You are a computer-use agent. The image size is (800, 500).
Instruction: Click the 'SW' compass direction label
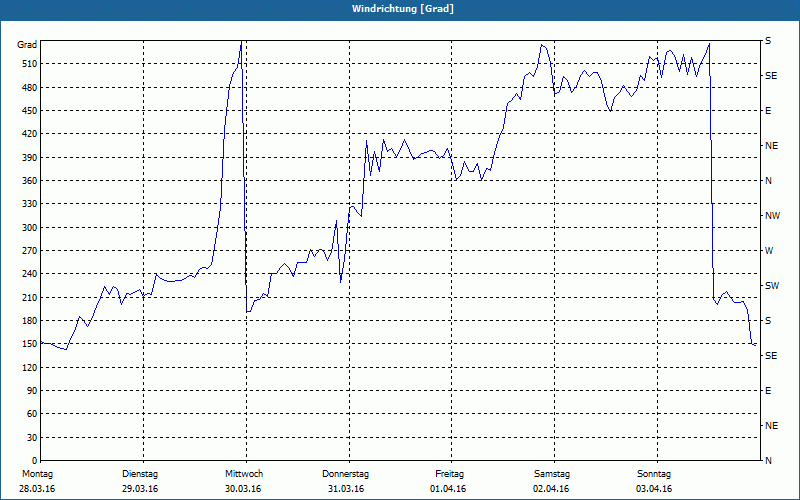[x=772, y=286]
